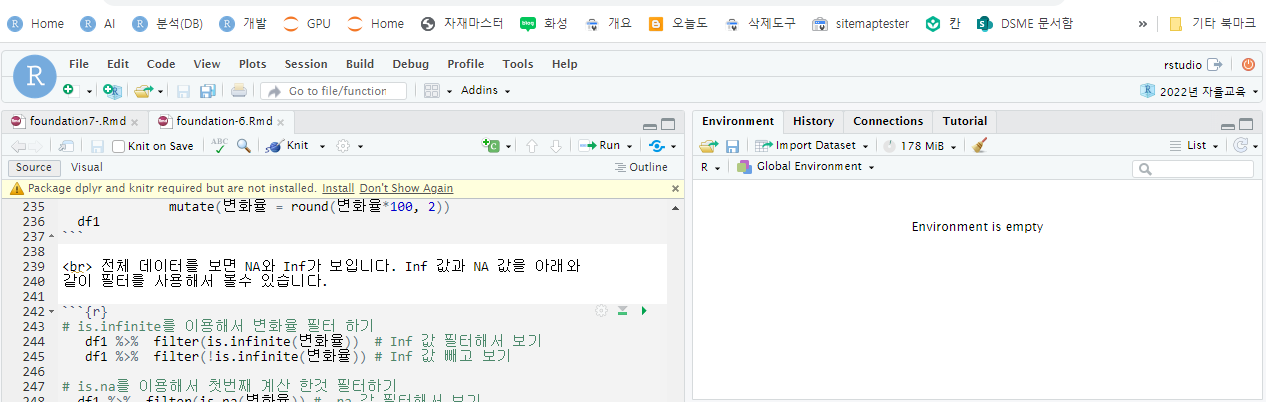Click the Install link for missing packages

click(x=338, y=188)
